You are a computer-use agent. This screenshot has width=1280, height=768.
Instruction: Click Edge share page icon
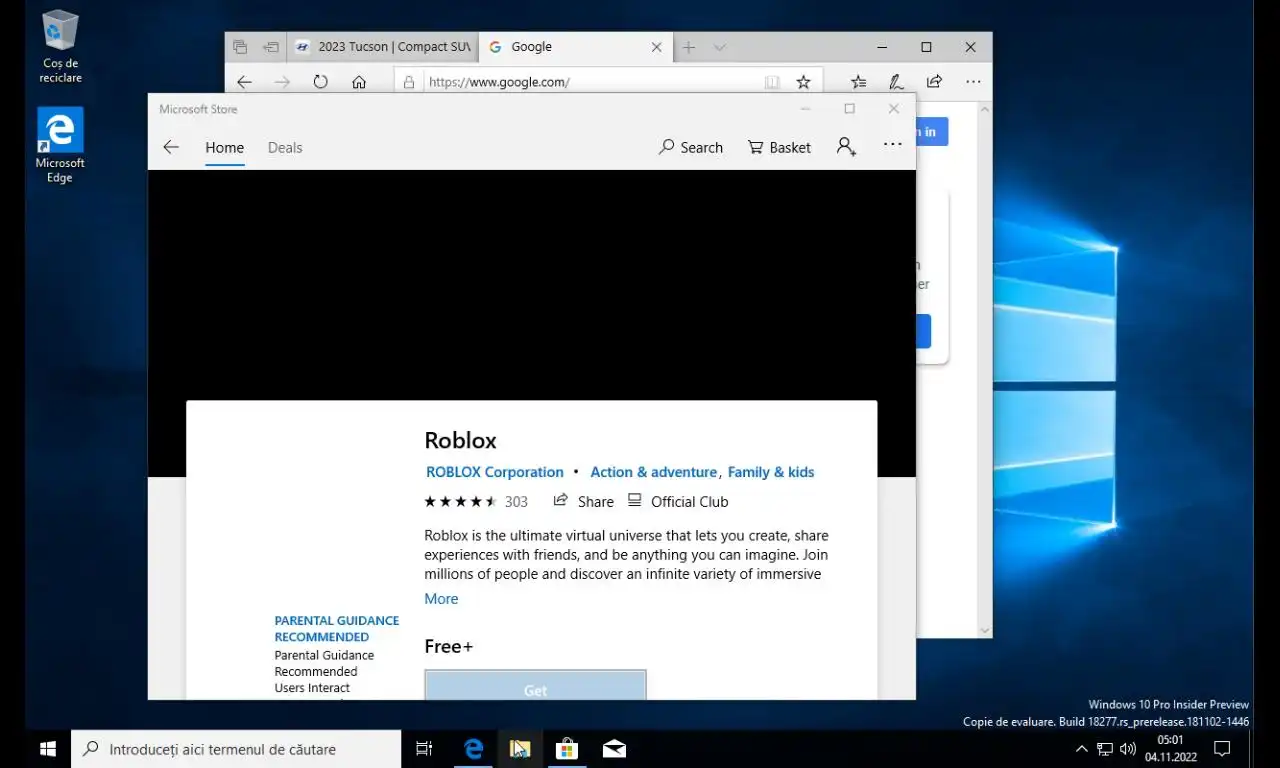[934, 82]
